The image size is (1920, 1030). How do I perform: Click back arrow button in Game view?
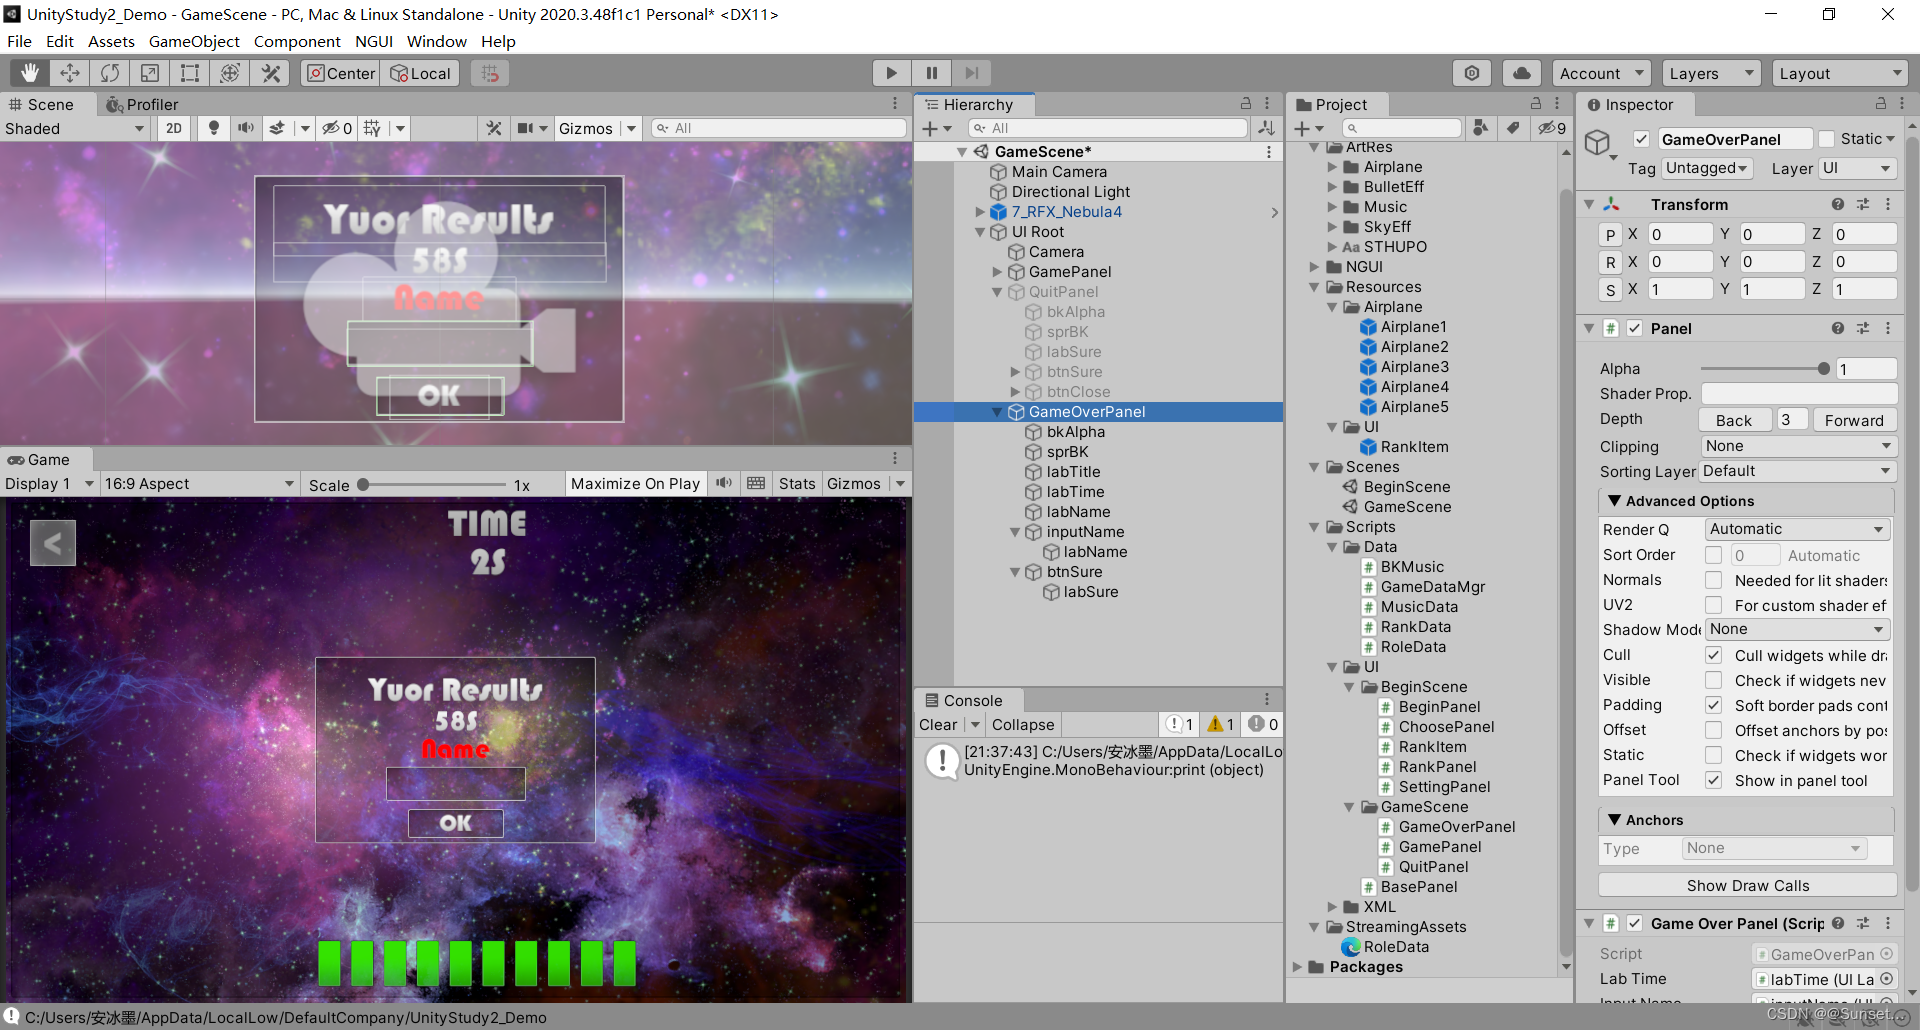[x=53, y=543]
